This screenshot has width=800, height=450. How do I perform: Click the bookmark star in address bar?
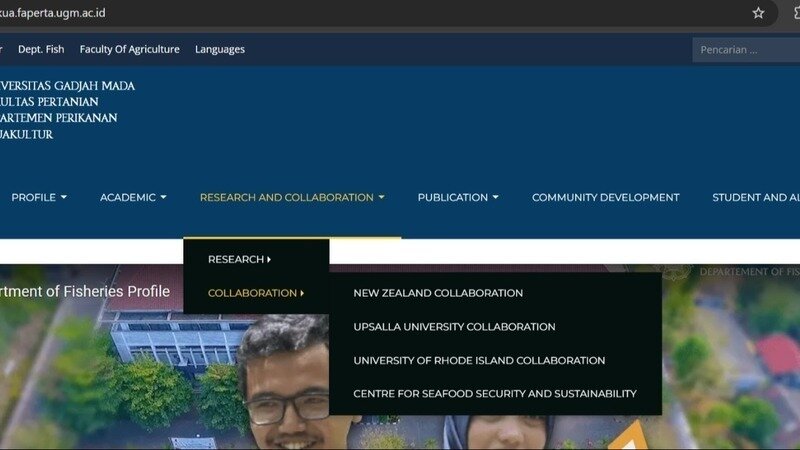pos(759,13)
